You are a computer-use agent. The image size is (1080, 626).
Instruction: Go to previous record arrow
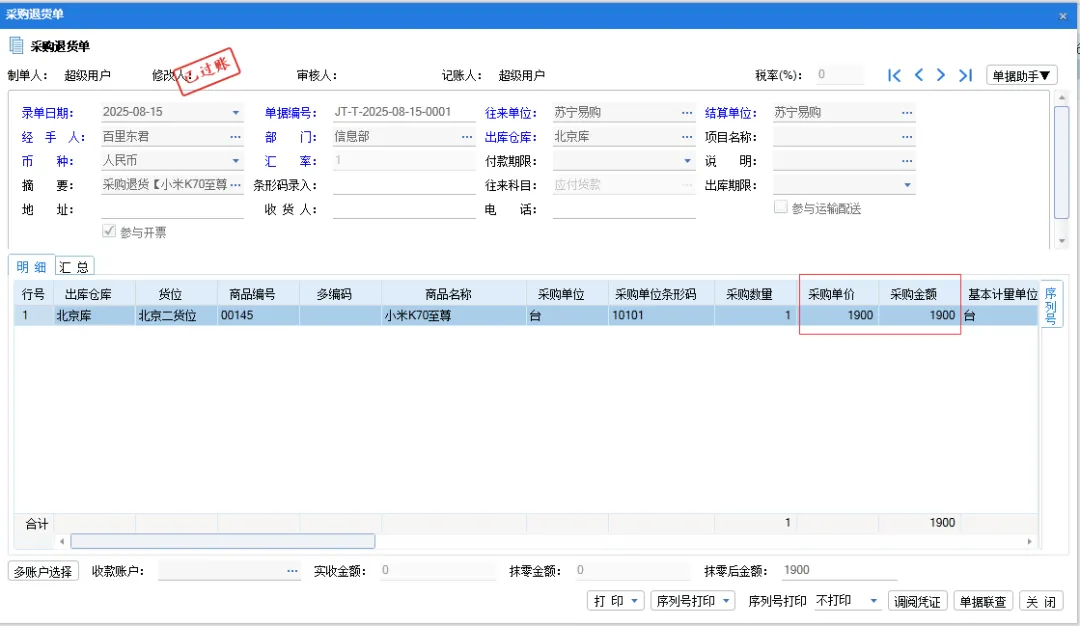coord(919,75)
